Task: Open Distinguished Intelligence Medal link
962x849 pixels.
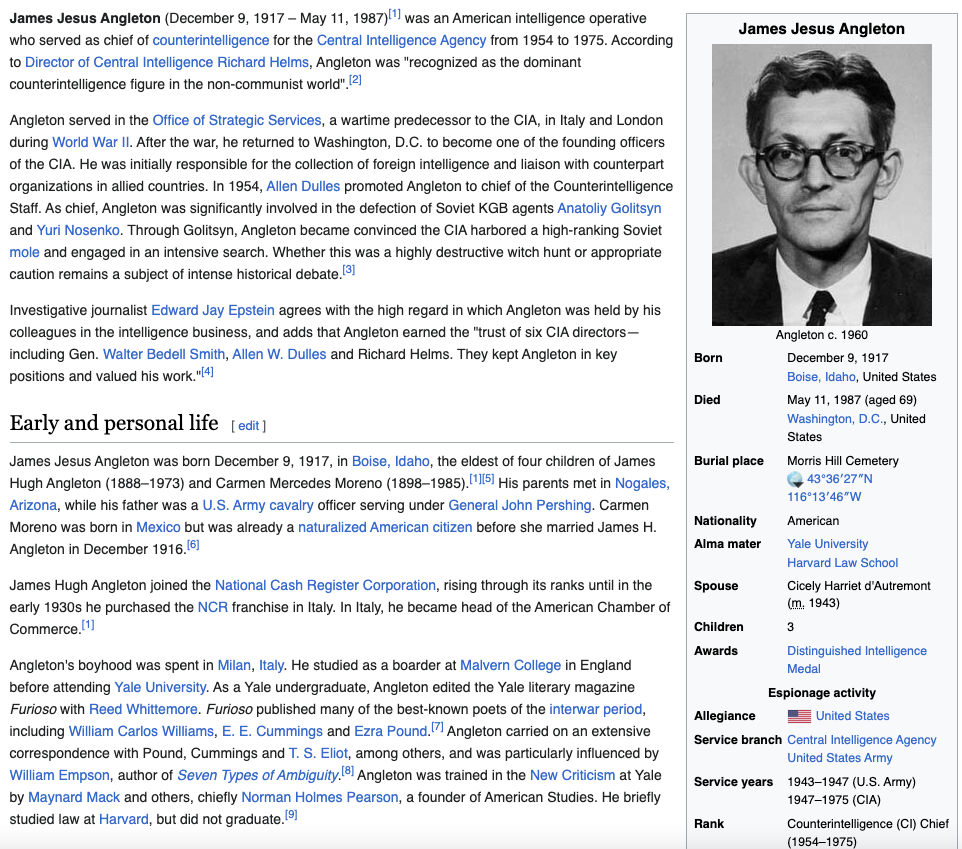Action: (856, 660)
